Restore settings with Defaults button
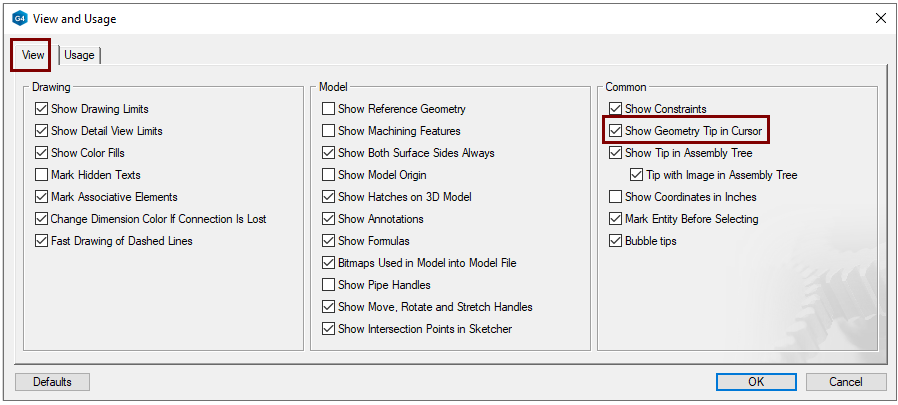The height and width of the screenshot is (405, 898). tap(52, 381)
